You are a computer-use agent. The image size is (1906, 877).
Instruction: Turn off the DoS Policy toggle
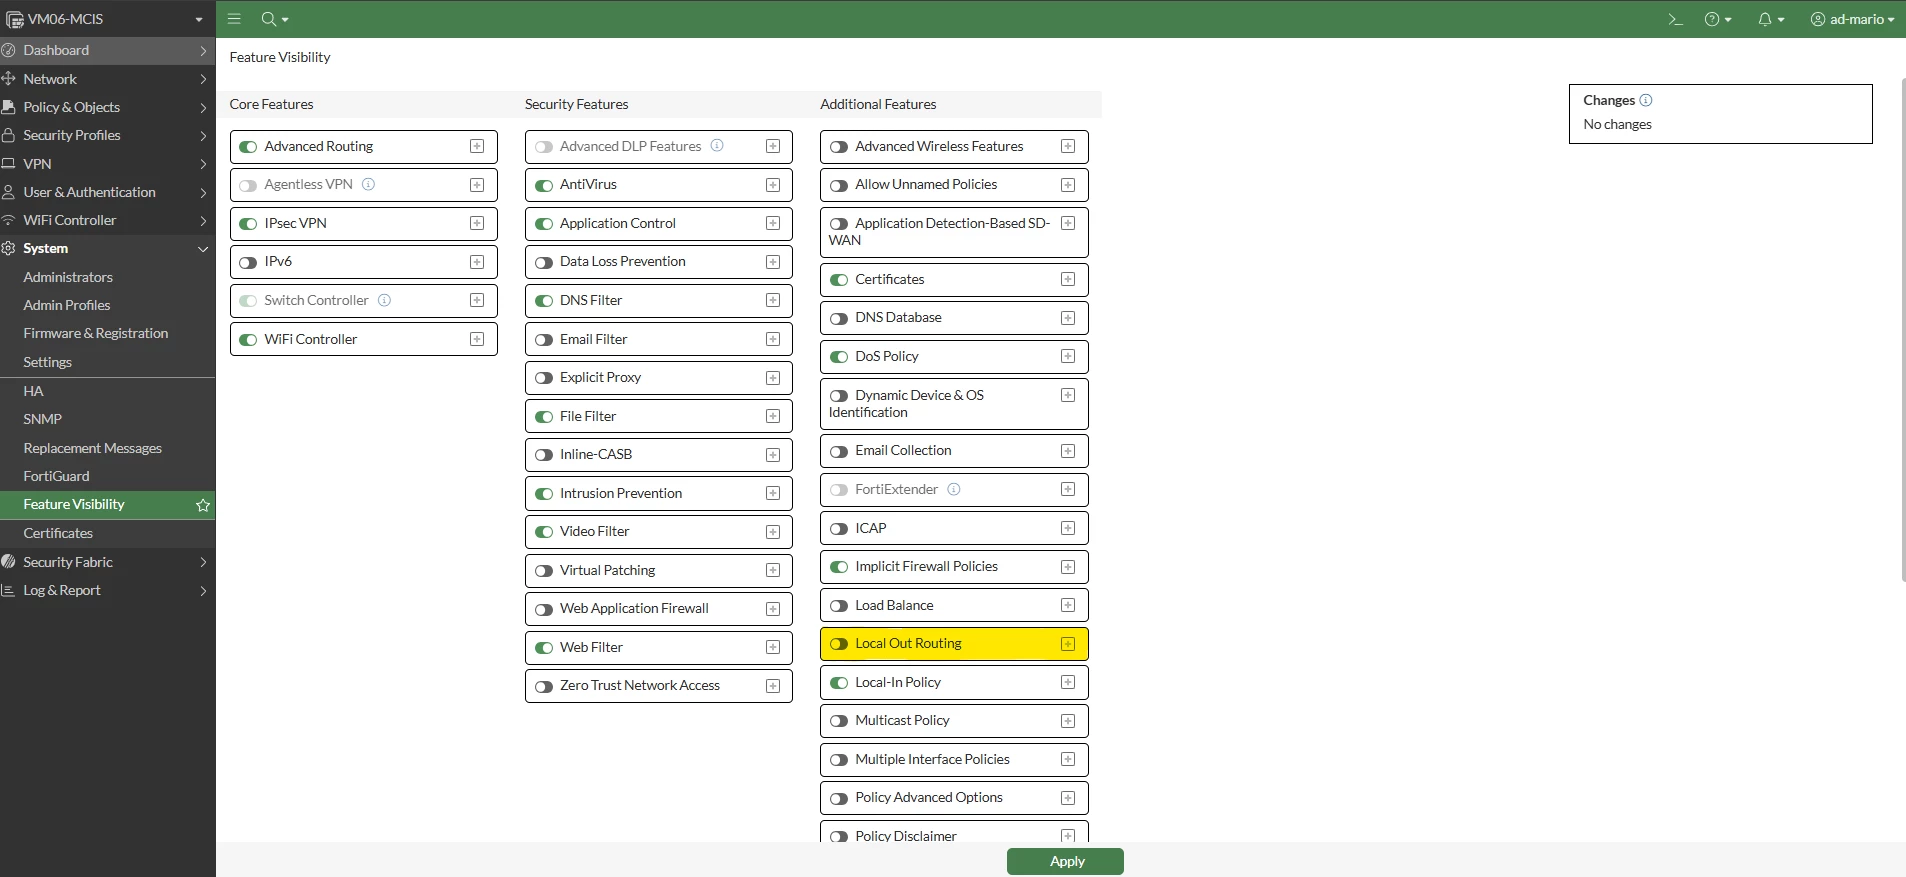click(x=839, y=357)
